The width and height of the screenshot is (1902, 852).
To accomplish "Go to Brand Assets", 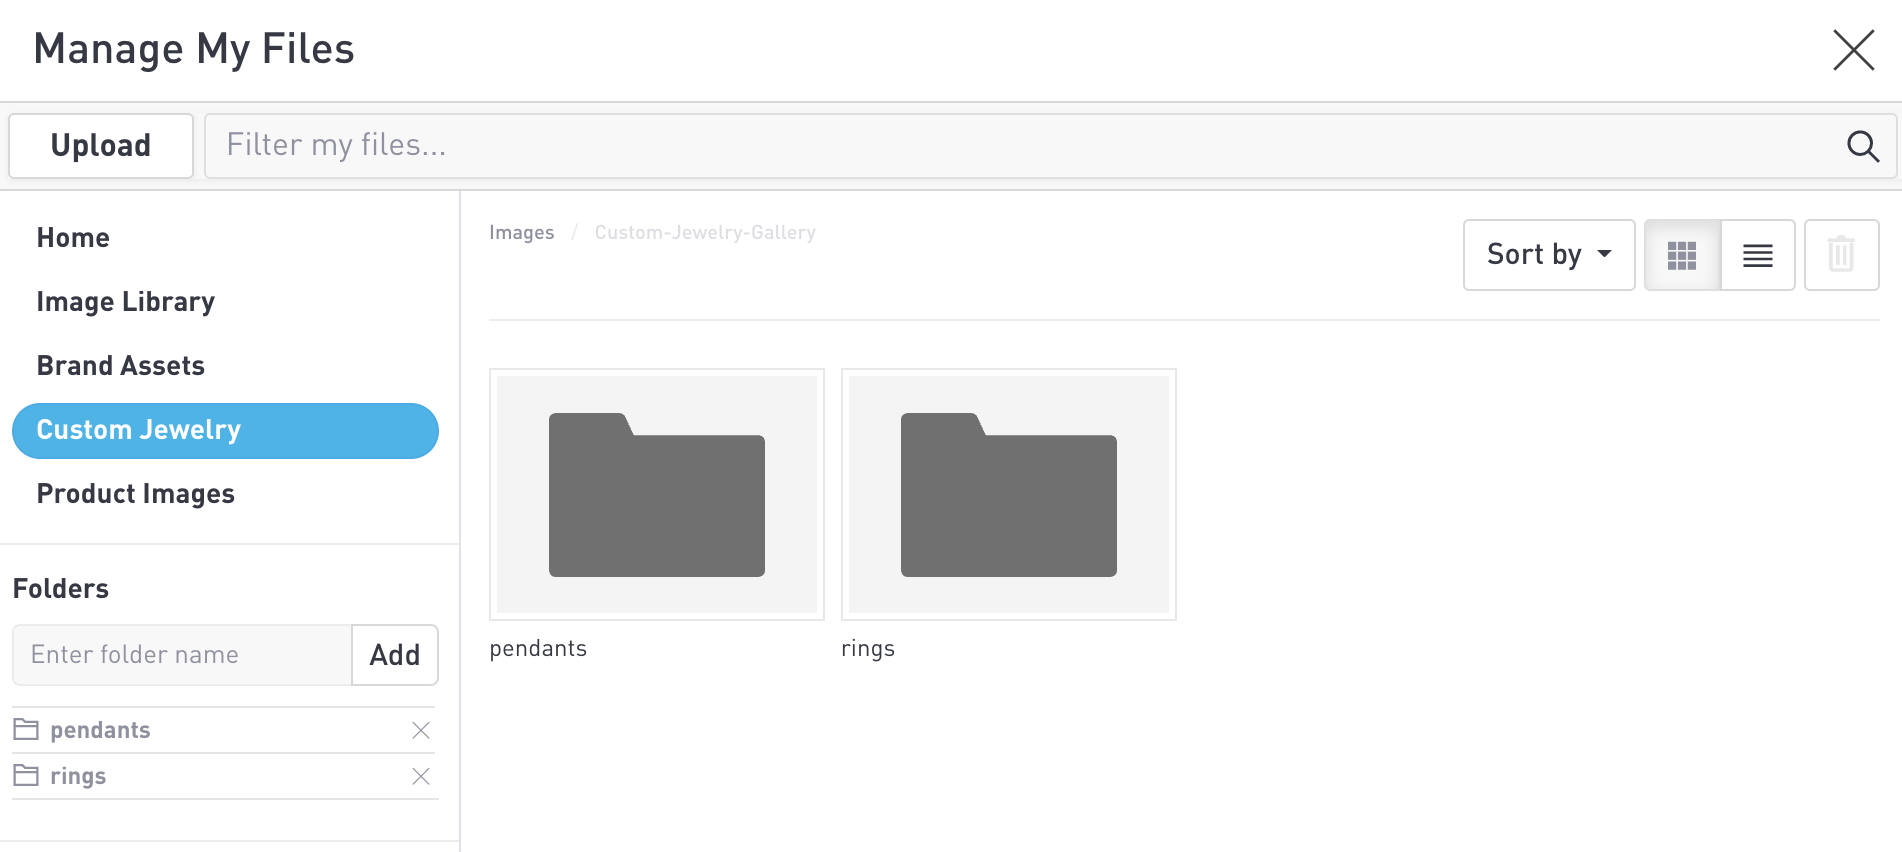I will point(121,366).
